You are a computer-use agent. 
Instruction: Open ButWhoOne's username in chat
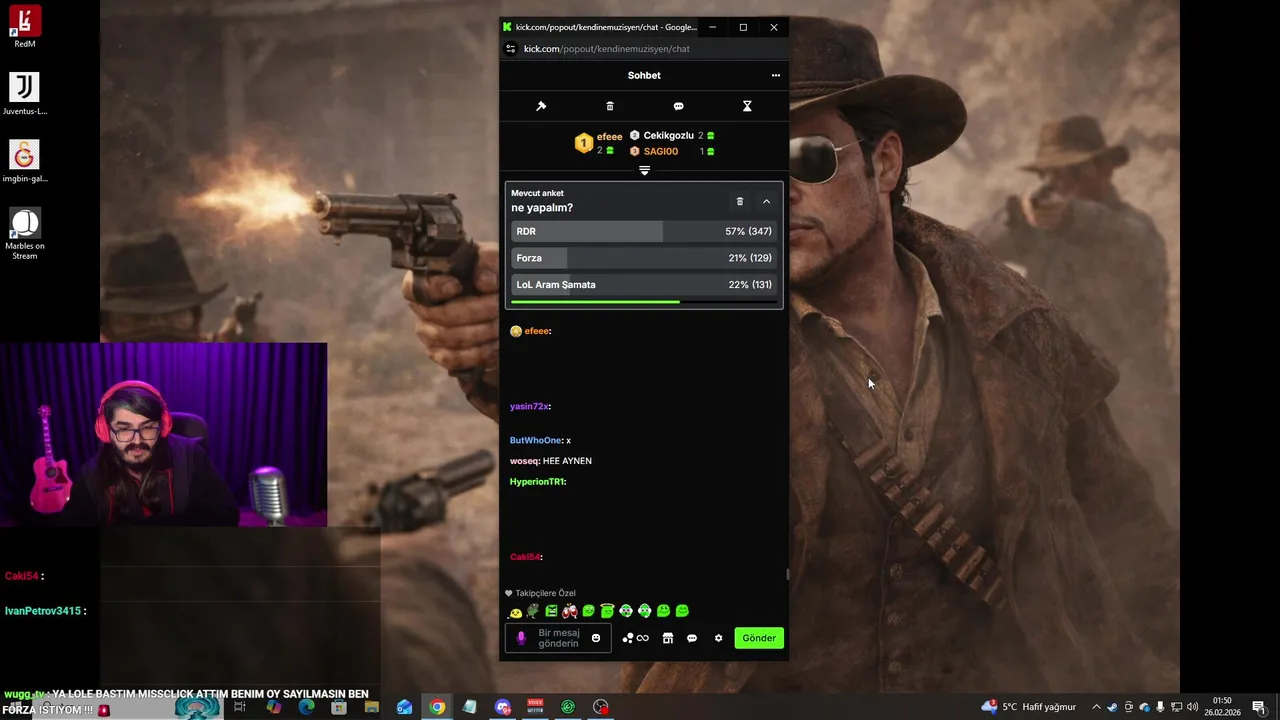(x=536, y=441)
